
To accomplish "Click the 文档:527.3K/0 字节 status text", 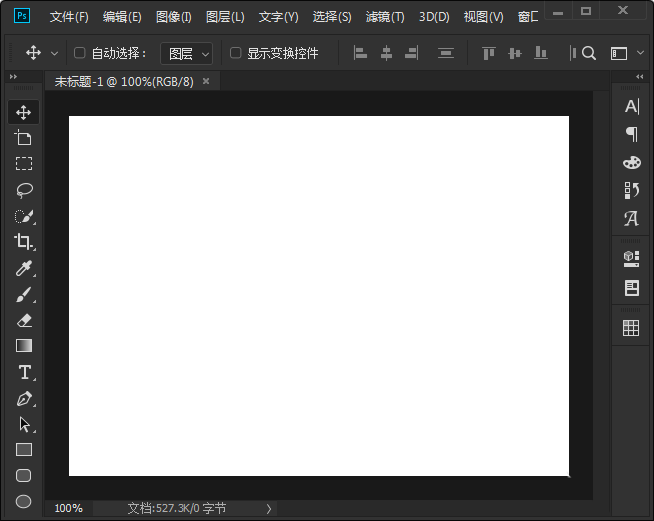I will click(x=177, y=508).
